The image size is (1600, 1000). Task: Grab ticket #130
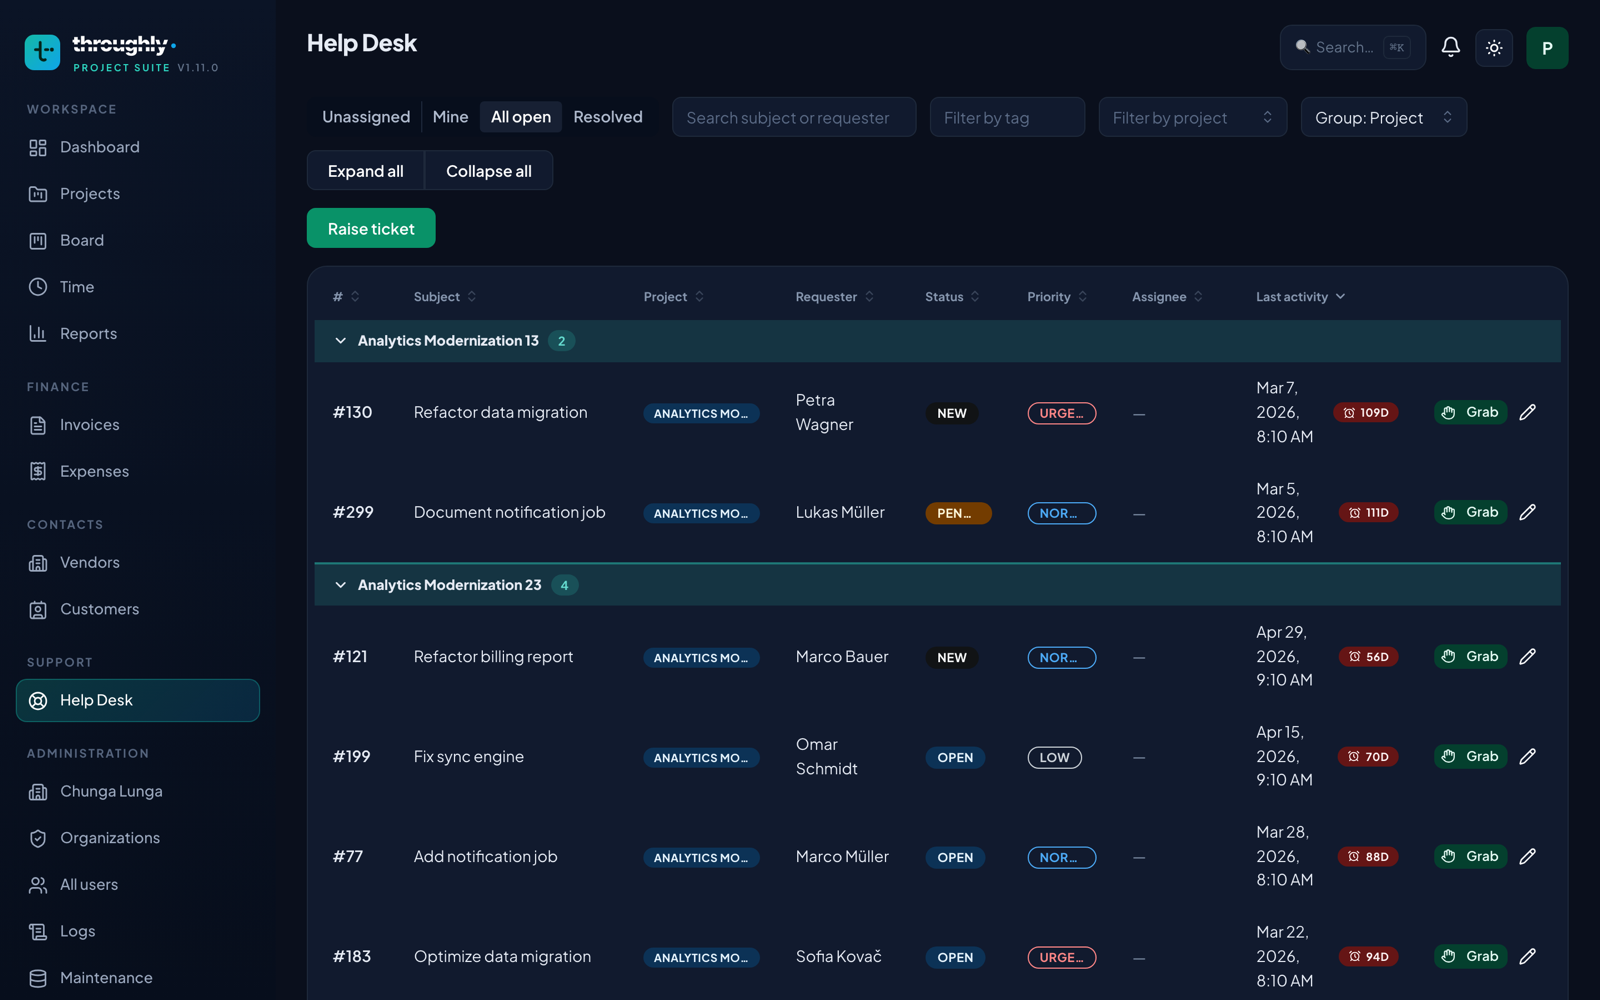[1470, 412]
